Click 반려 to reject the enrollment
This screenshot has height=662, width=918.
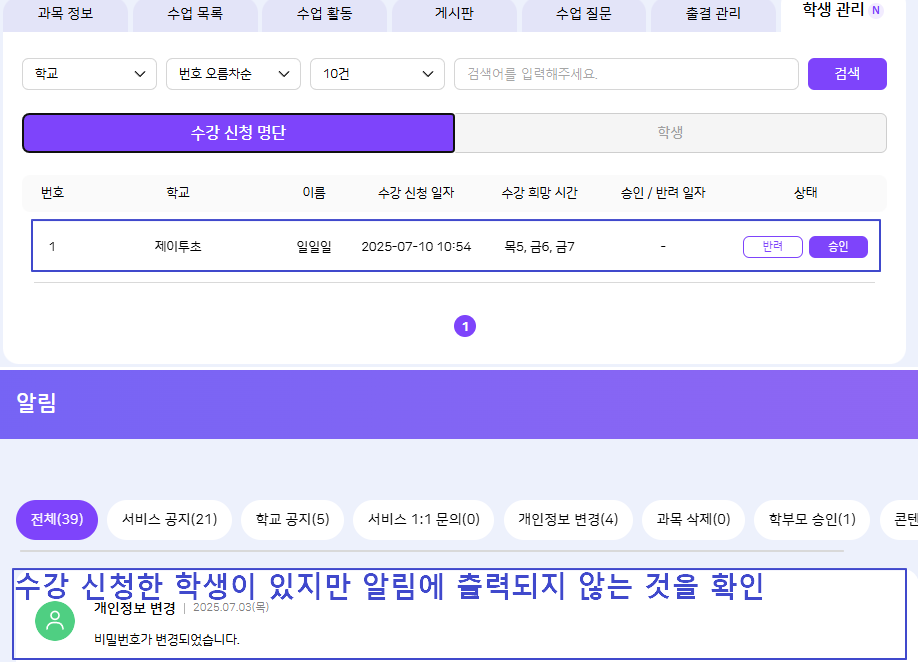[772, 247]
